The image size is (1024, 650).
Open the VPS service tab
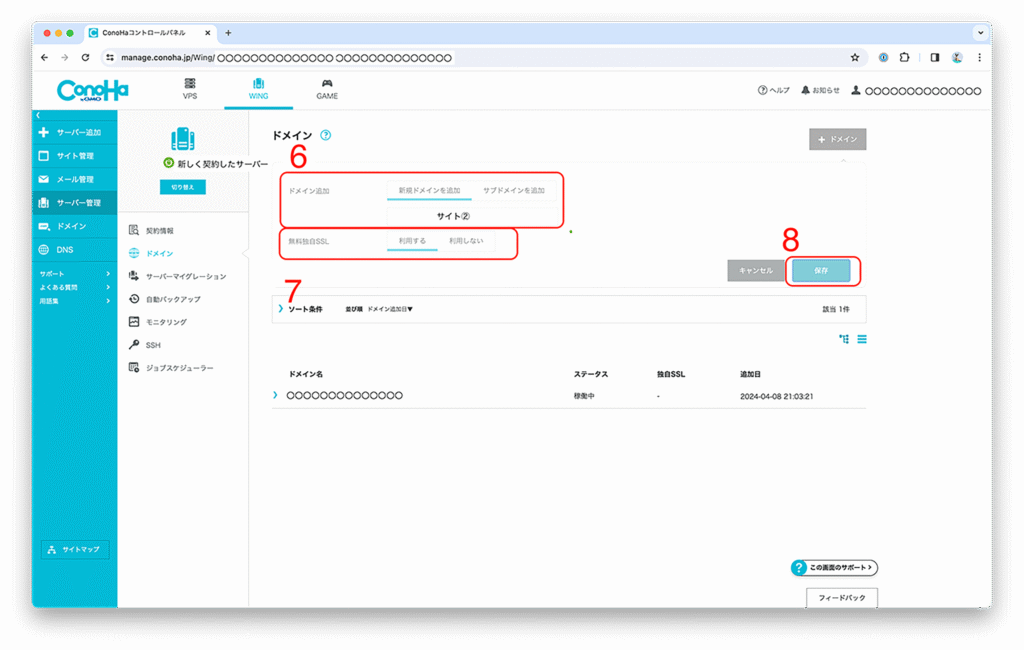tap(190, 89)
